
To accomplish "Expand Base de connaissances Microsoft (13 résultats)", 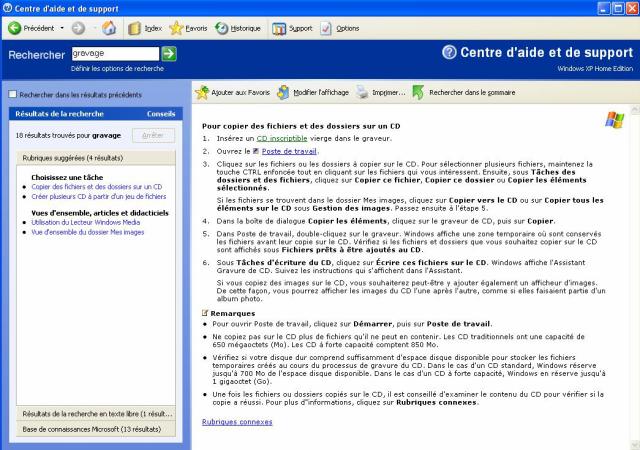I will click(96, 429).
